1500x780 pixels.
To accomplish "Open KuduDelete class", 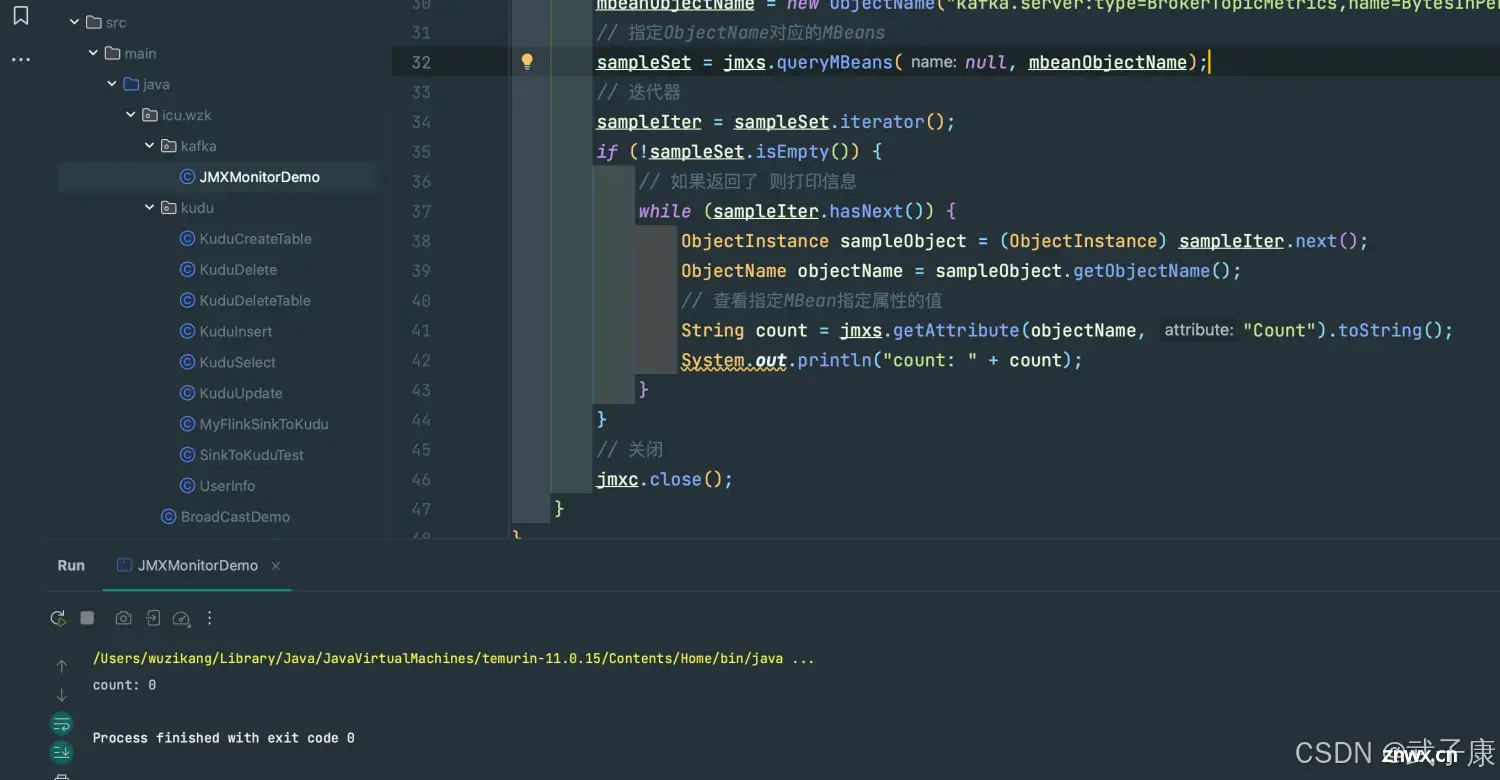I will [x=238, y=270].
